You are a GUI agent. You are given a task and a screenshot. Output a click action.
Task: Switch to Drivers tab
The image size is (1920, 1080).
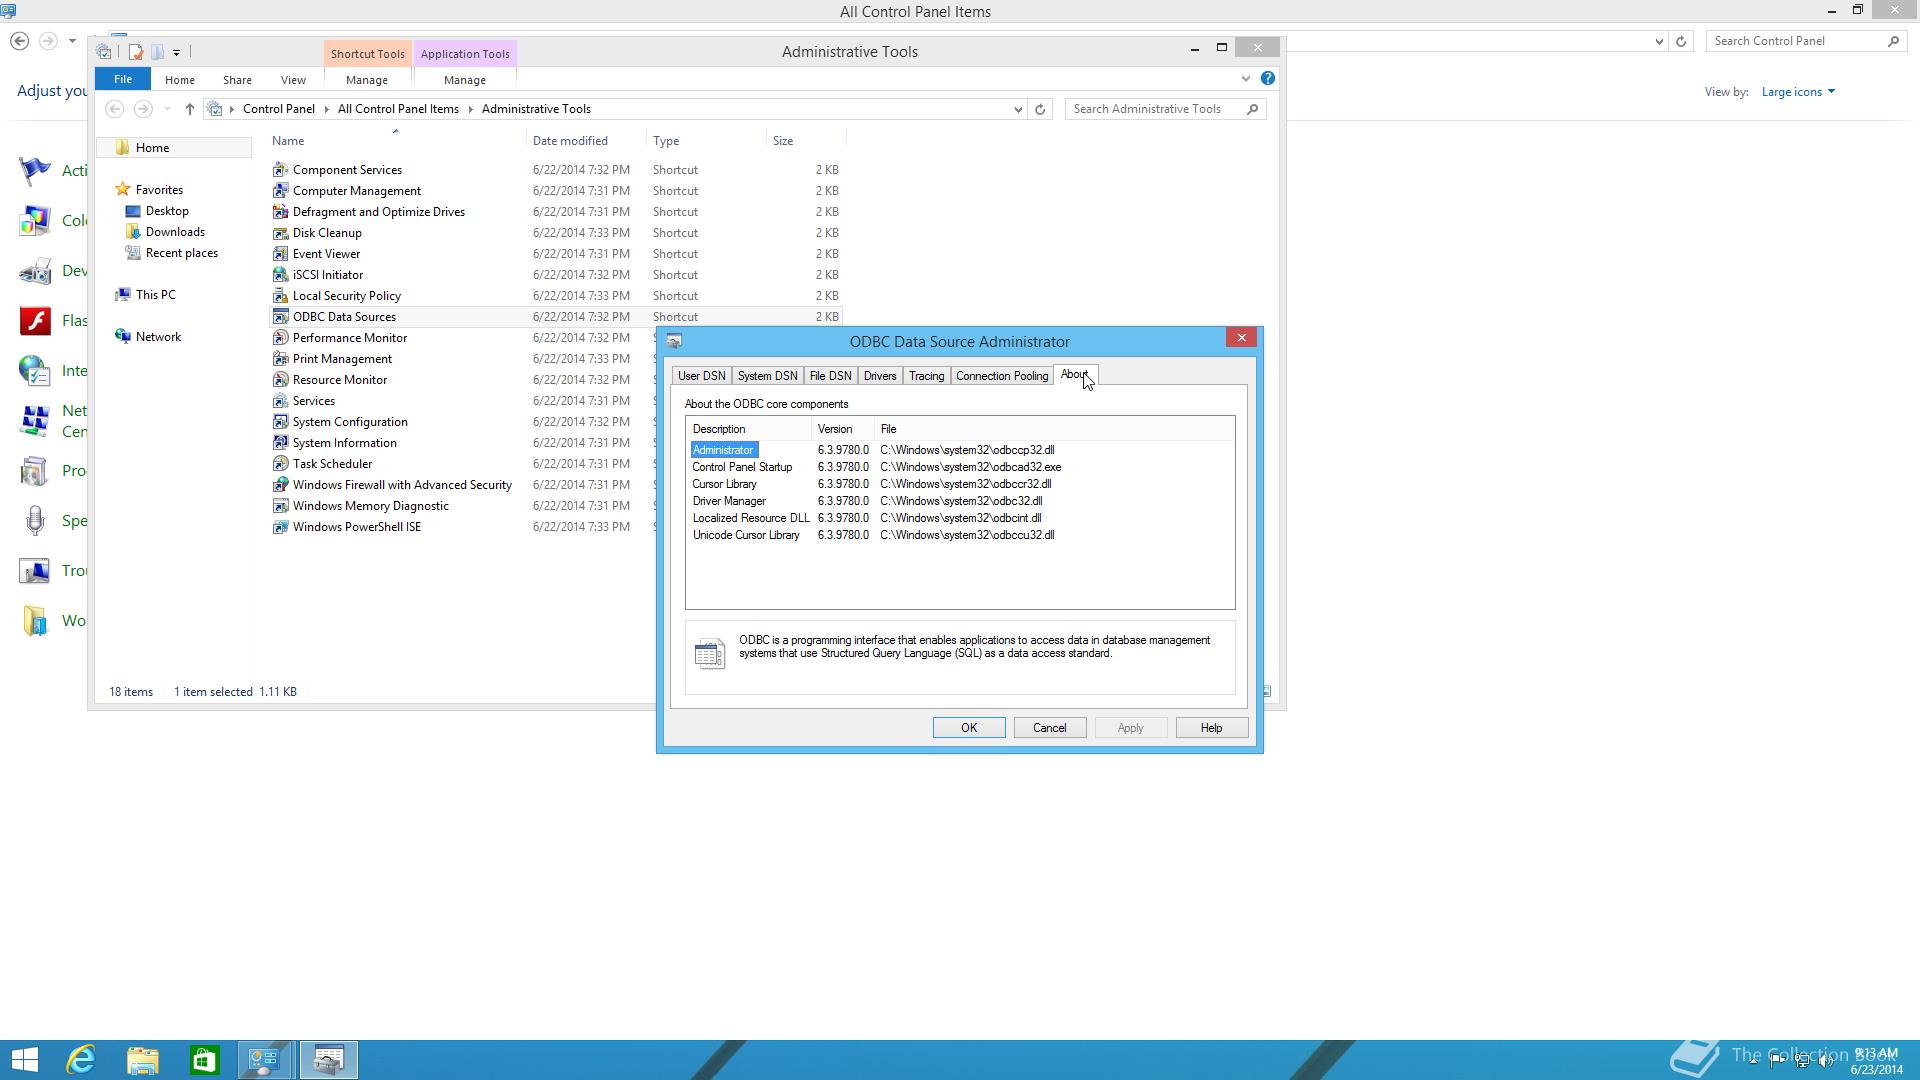pos(880,376)
